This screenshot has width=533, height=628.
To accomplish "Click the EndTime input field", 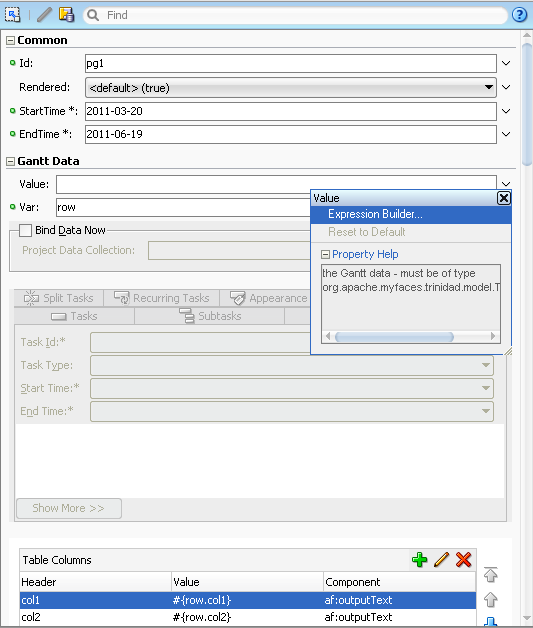I will tap(291, 134).
